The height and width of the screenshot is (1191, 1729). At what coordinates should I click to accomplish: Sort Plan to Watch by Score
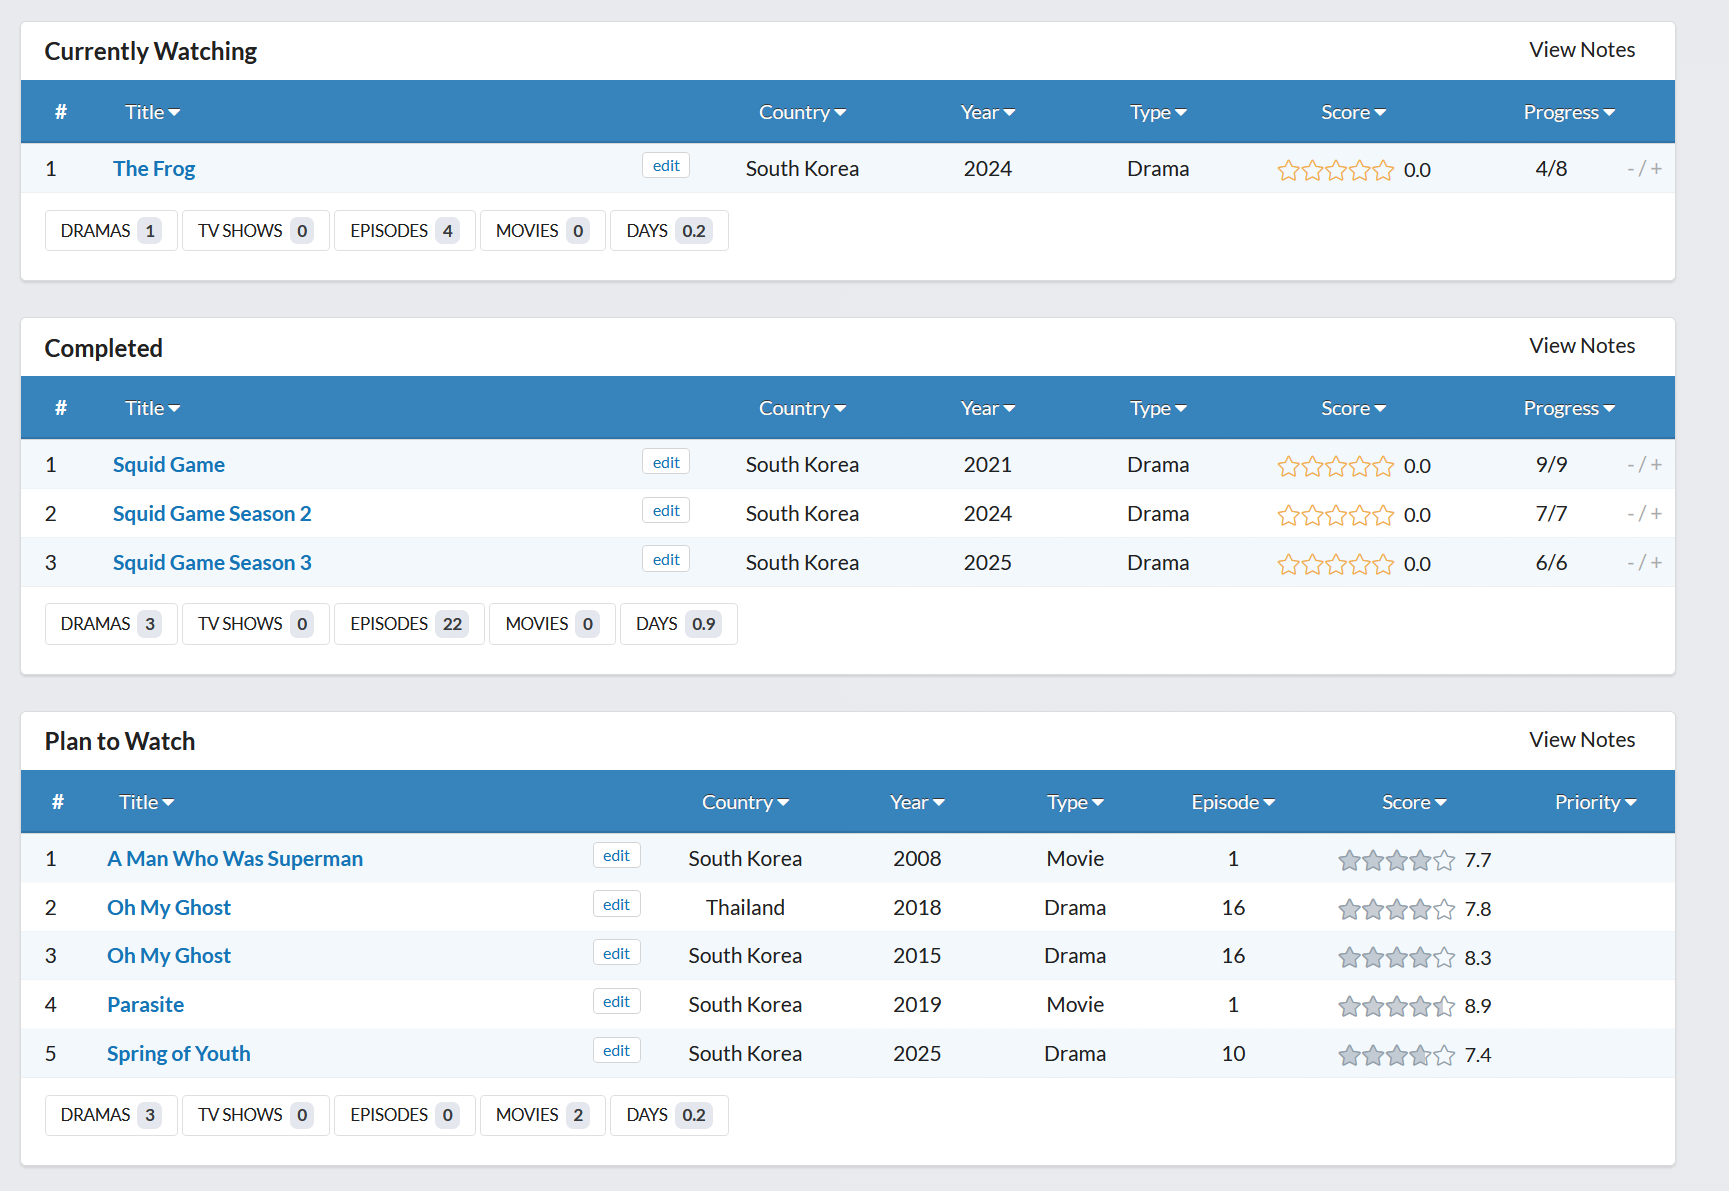click(1414, 802)
